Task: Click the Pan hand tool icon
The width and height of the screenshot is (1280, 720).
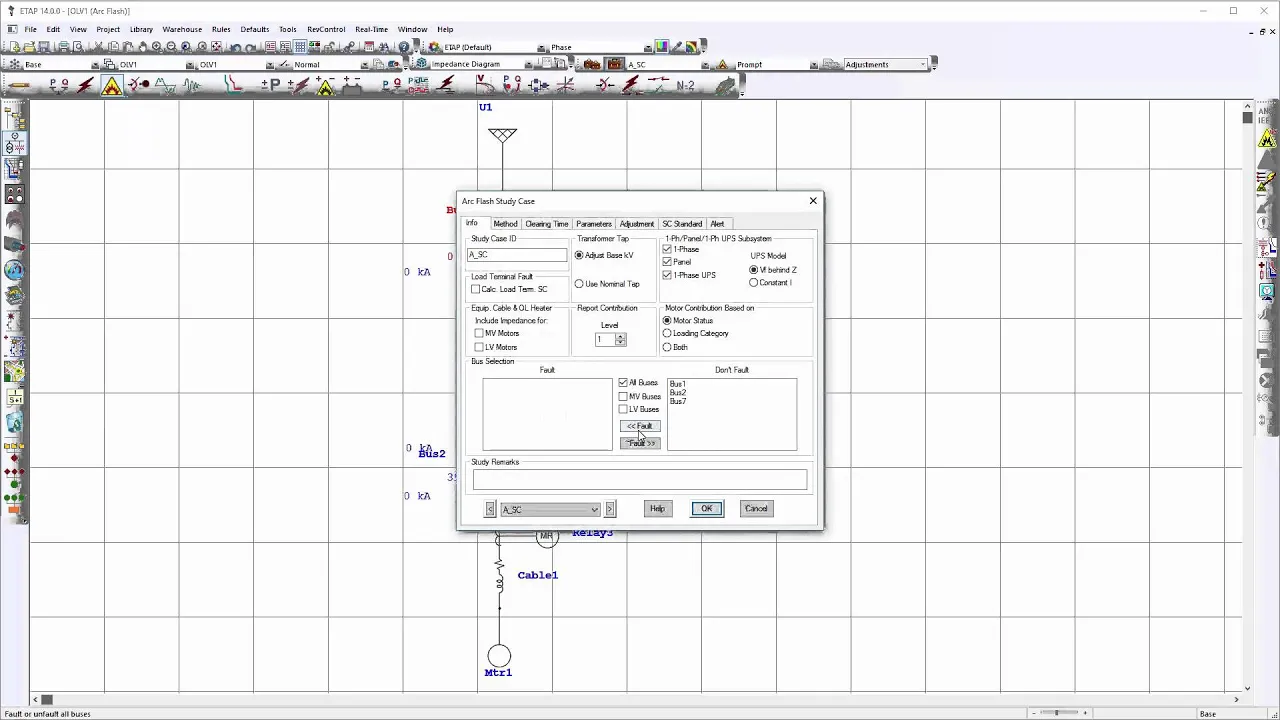Action: point(142,47)
